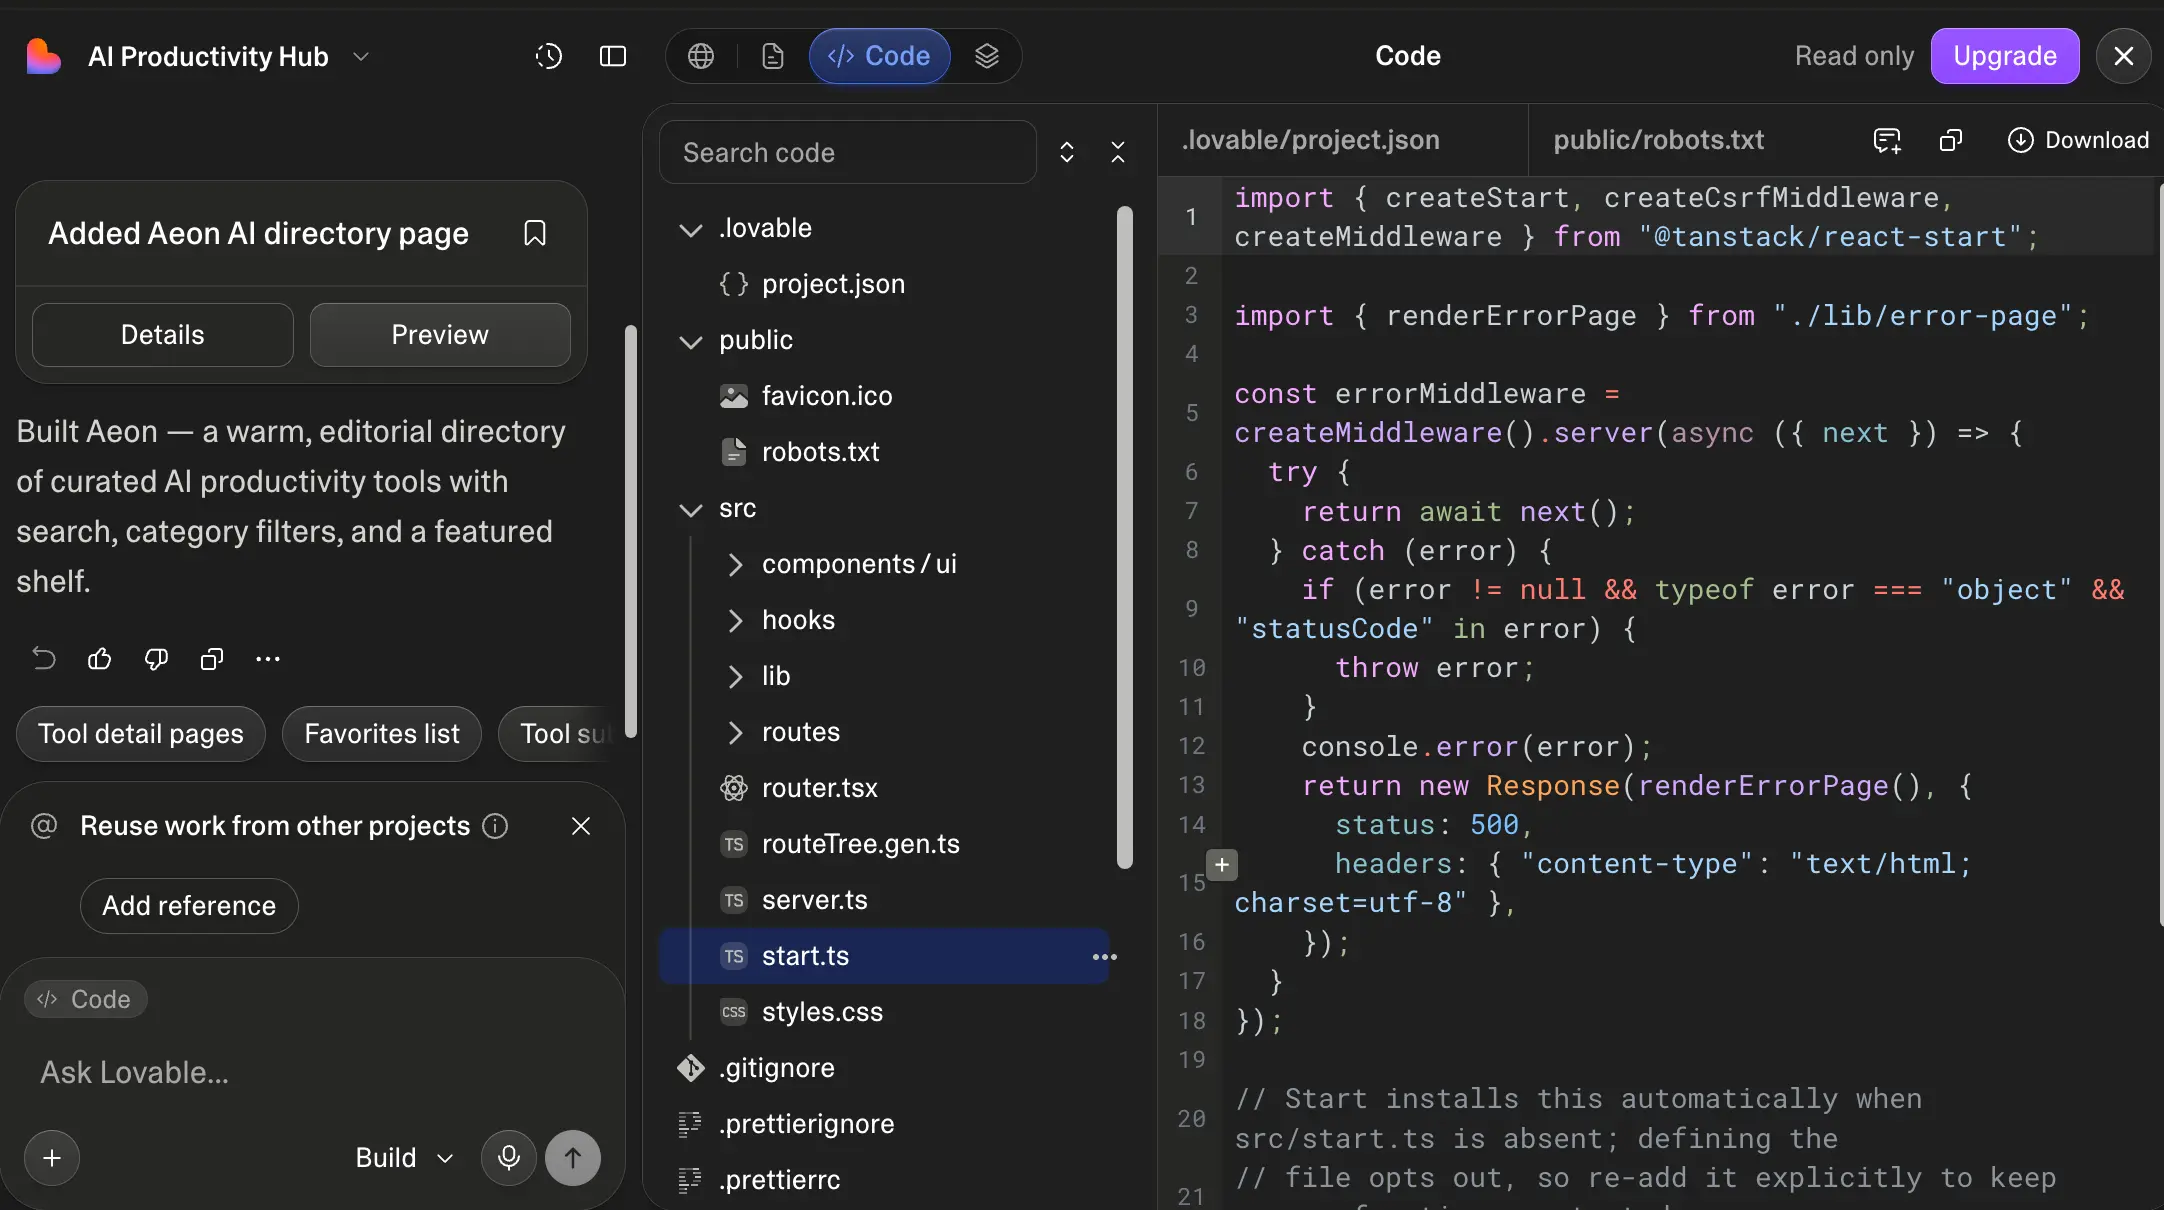The height and width of the screenshot is (1210, 2164).
Task: Click the plus icon on line 15
Action: [x=1222, y=865]
